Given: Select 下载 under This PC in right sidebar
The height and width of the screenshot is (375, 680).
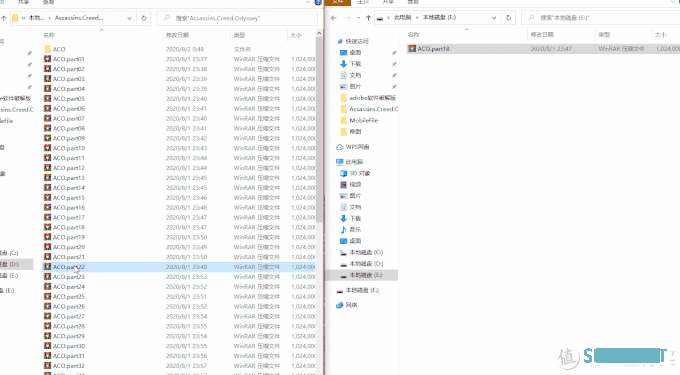Looking at the screenshot, I should (x=355, y=218).
